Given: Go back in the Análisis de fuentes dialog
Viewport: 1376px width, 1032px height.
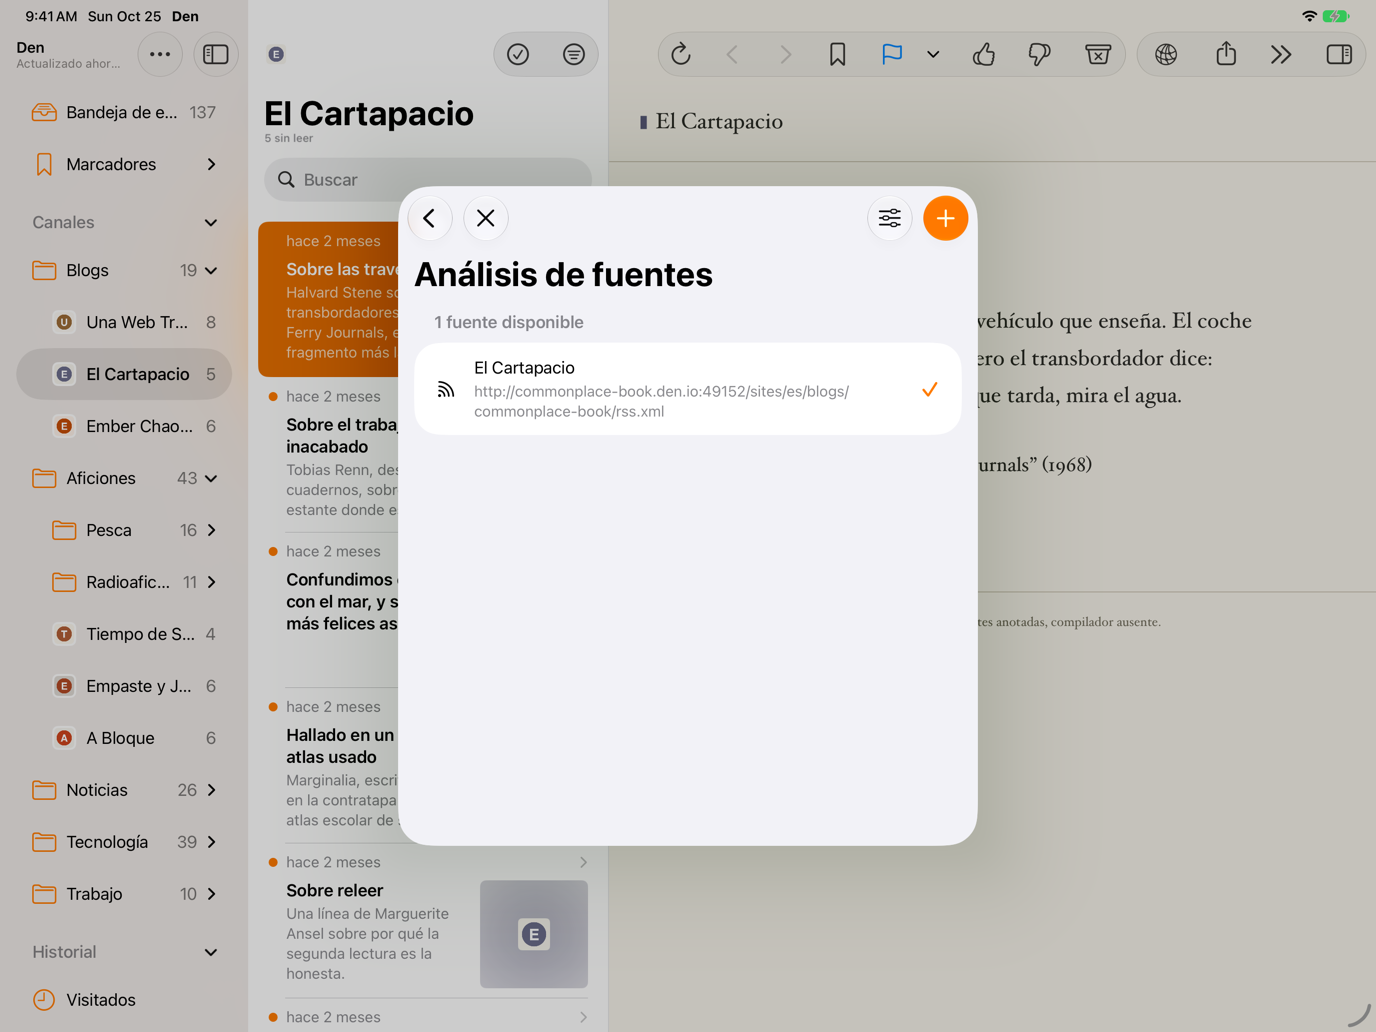Looking at the screenshot, I should pyautogui.click(x=430, y=218).
